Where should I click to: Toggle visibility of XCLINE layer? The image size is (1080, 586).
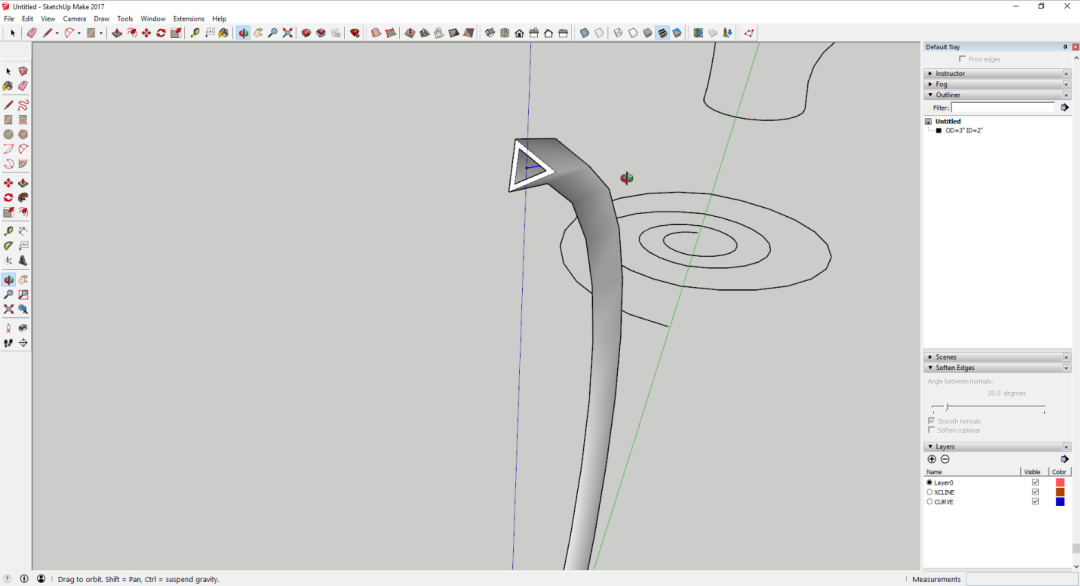click(1035, 492)
